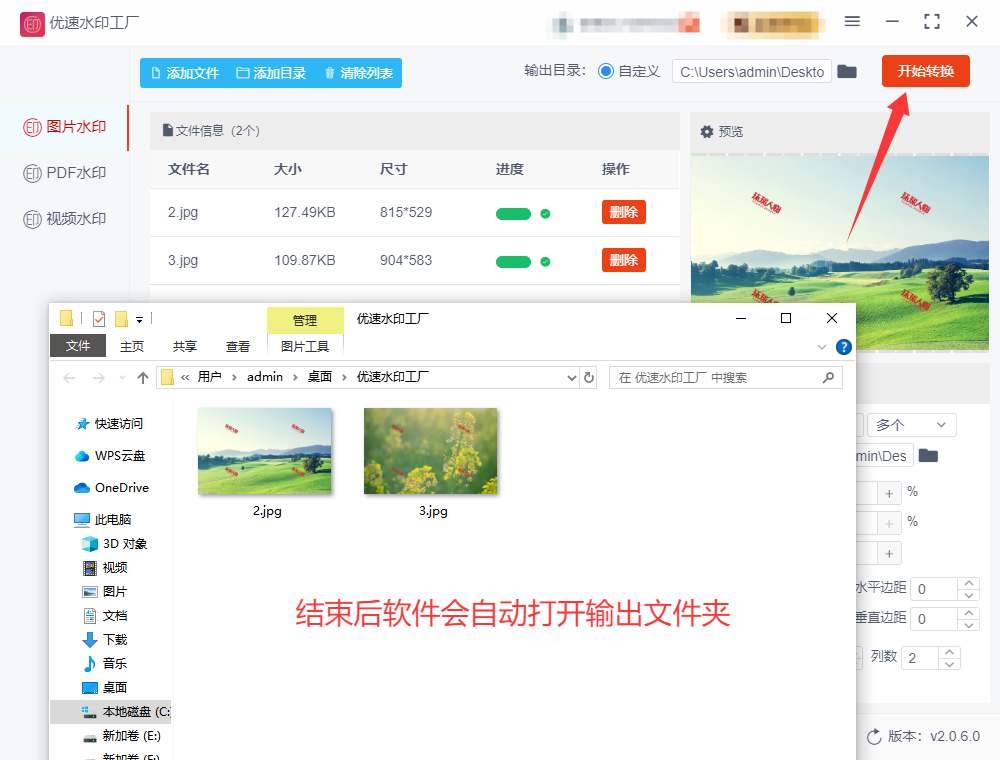Open the customize quick access toolbar dropdown
Viewport: 1000px width, 760px height.
click(x=139, y=319)
